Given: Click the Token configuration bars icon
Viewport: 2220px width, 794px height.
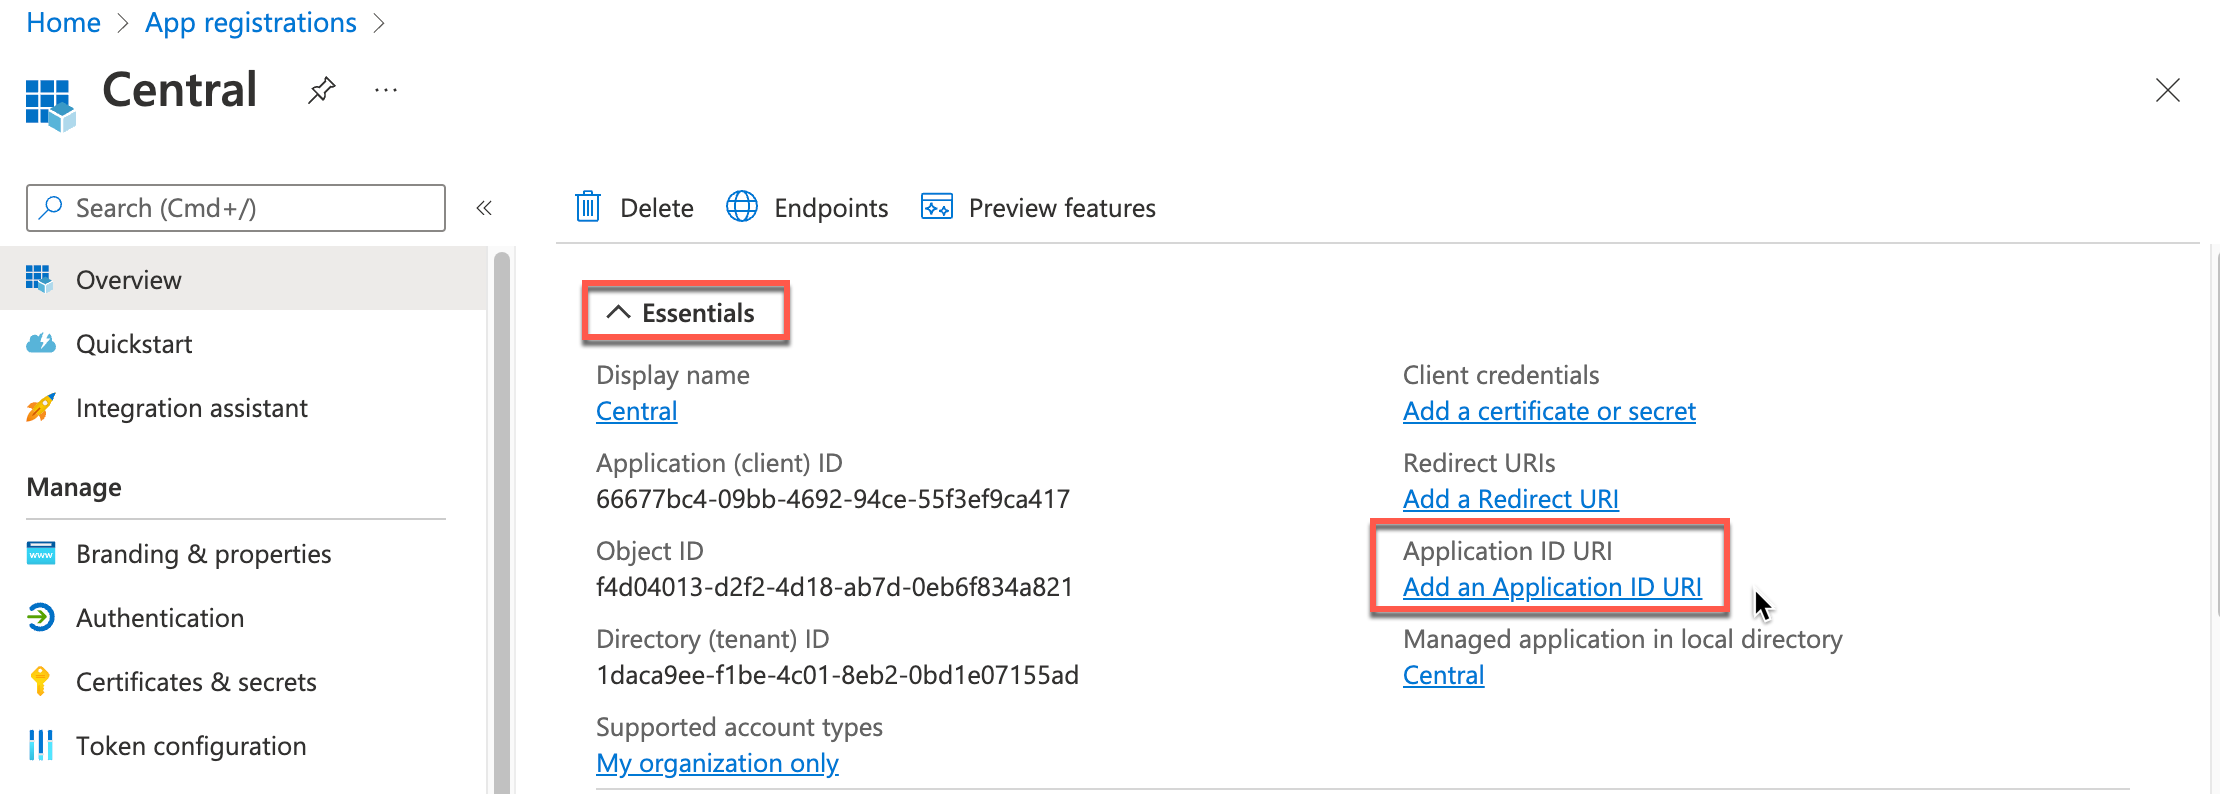Looking at the screenshot, I should [x=41, y=745].
